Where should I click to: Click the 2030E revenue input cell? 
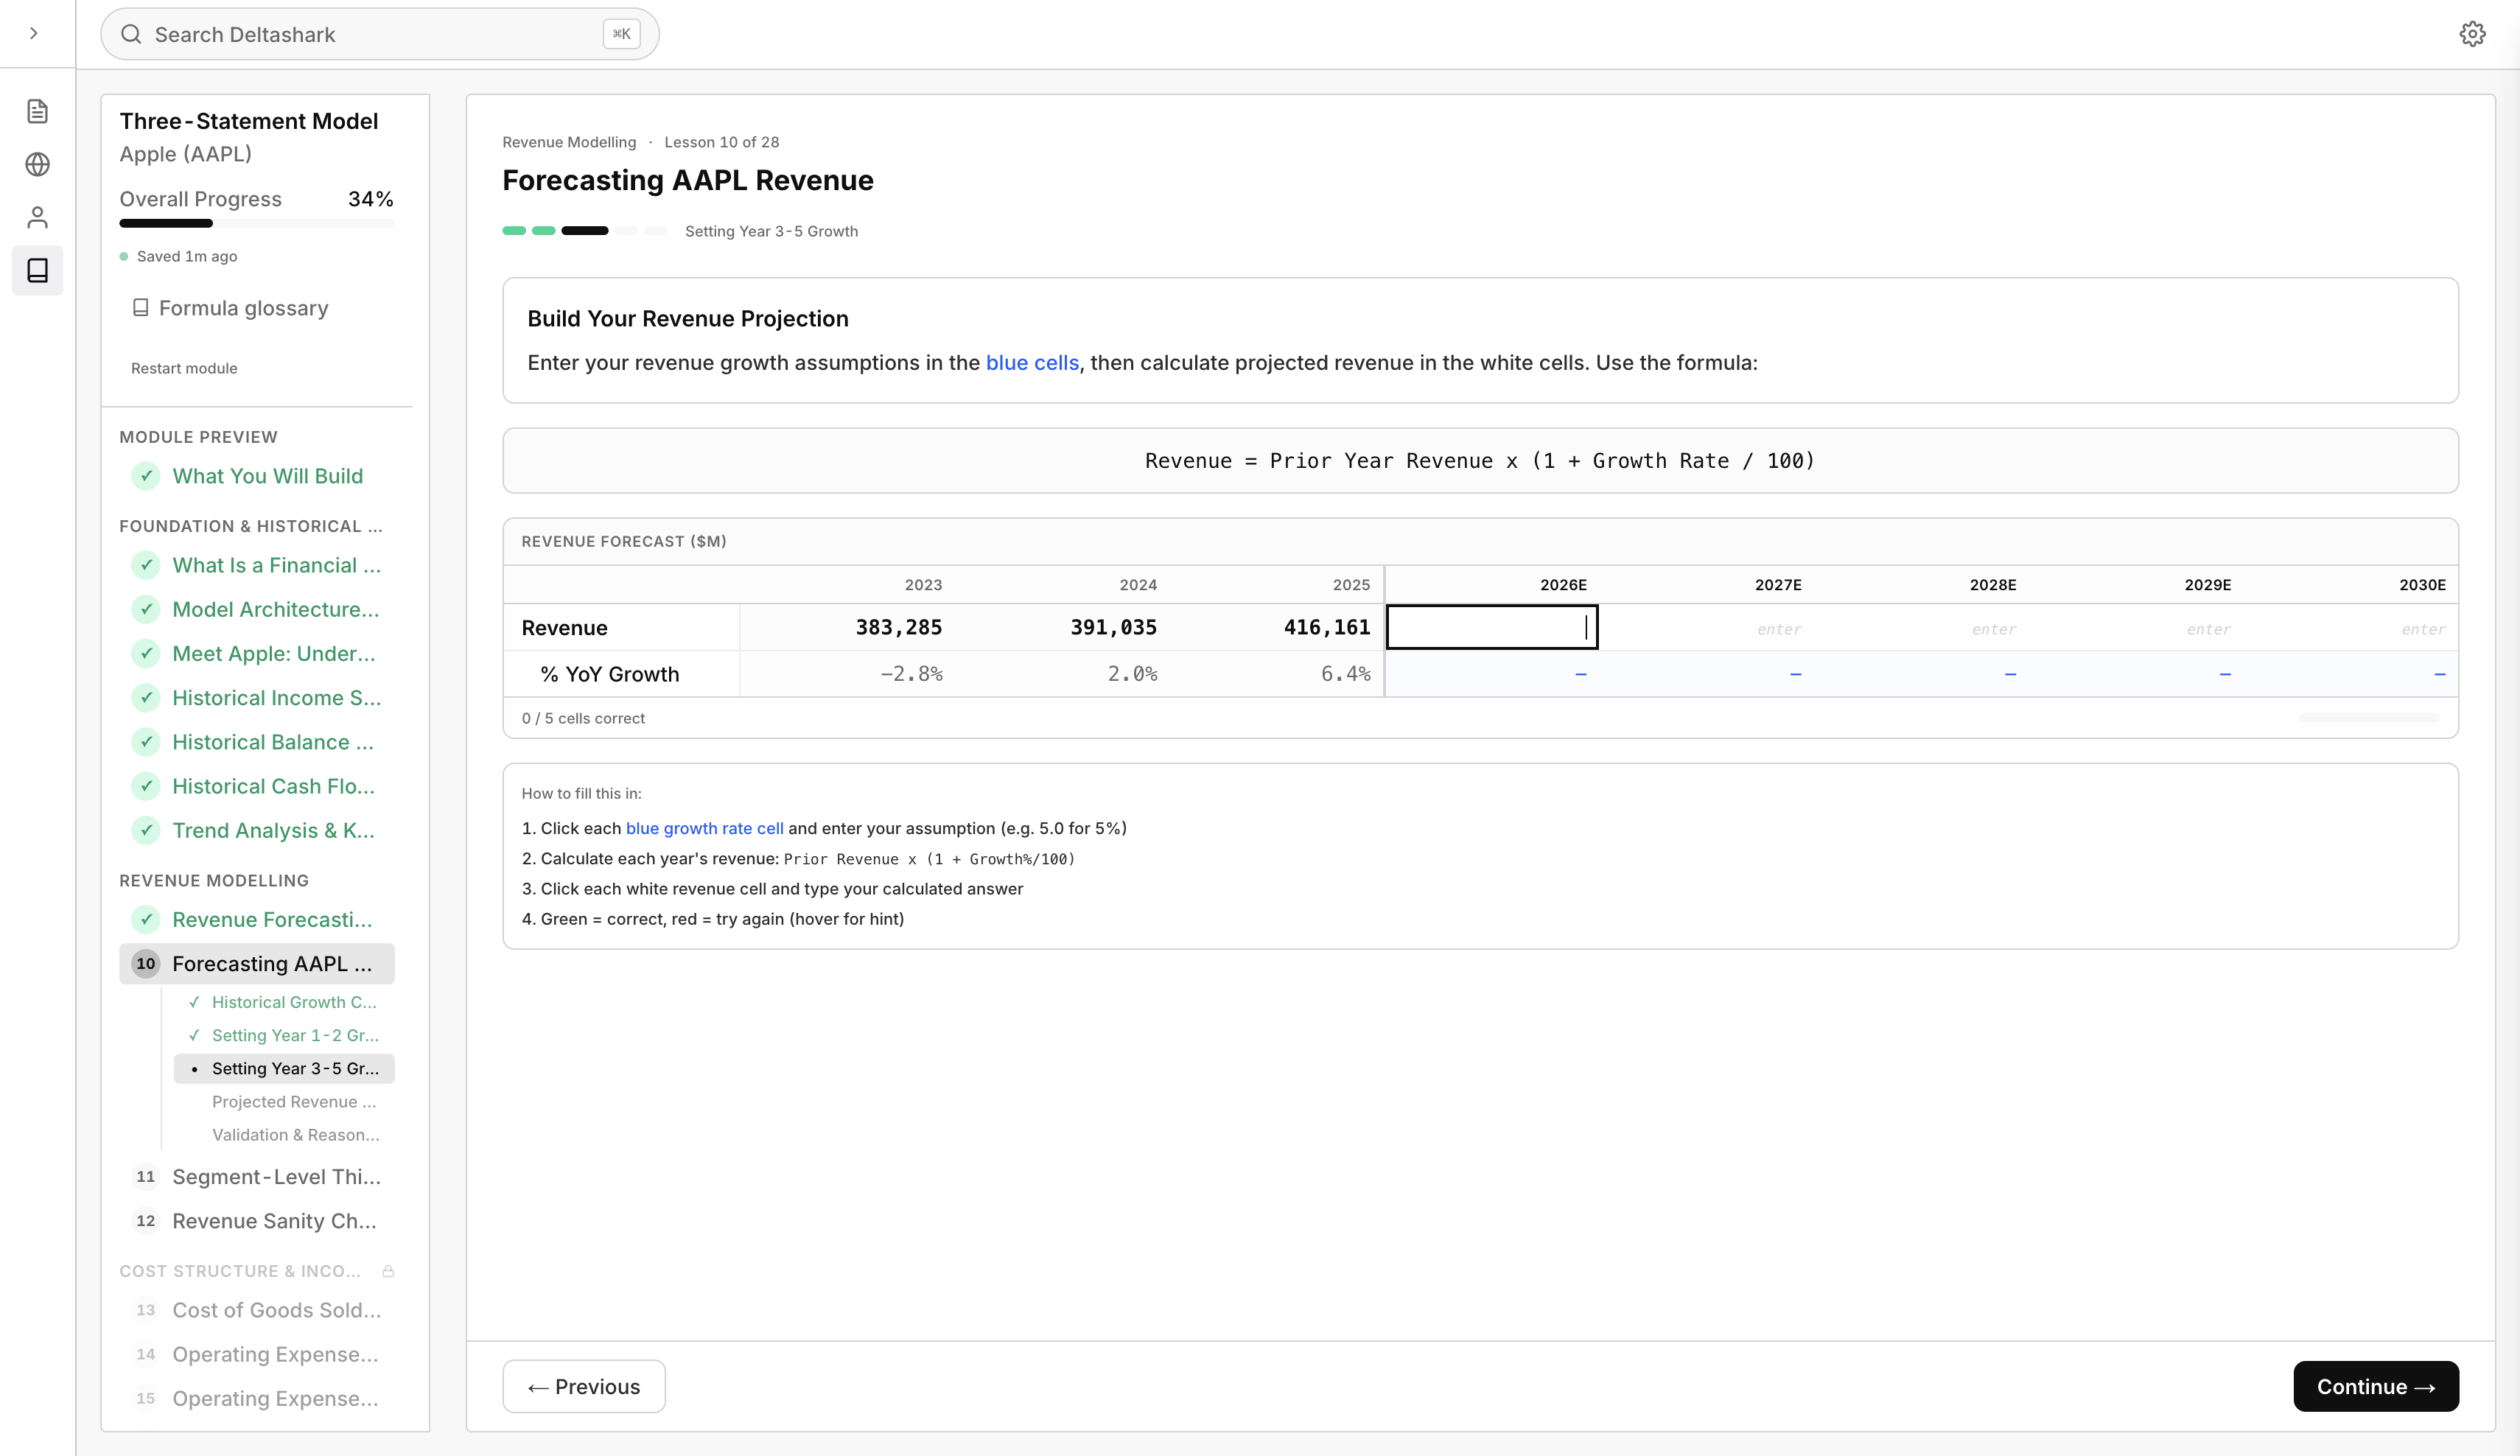[2351, 628]
